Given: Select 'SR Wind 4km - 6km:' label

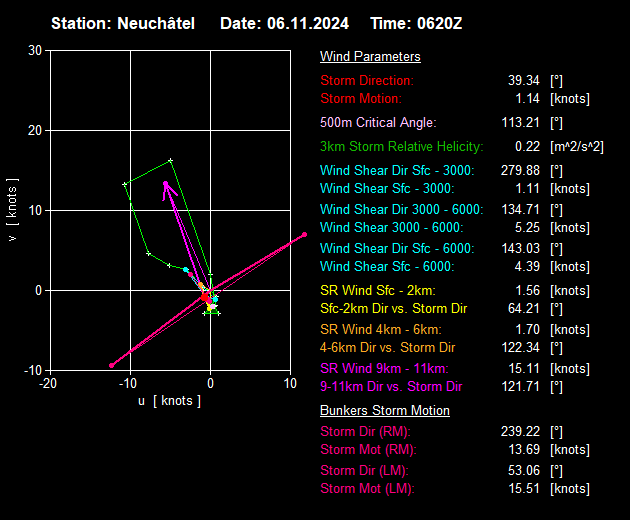Looking at the screenshot, I should pos(380,330).
